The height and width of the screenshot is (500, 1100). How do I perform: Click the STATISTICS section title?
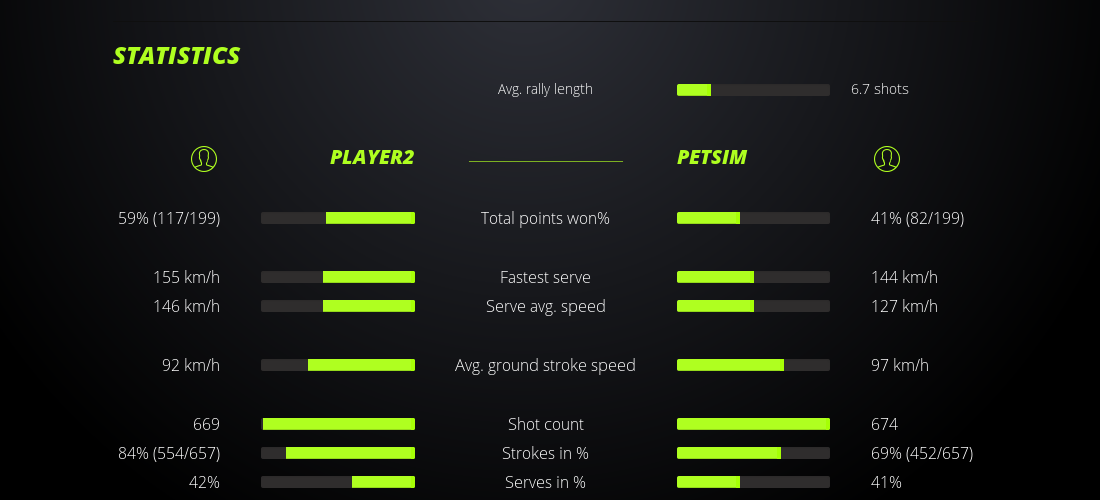tap(177, 56)
